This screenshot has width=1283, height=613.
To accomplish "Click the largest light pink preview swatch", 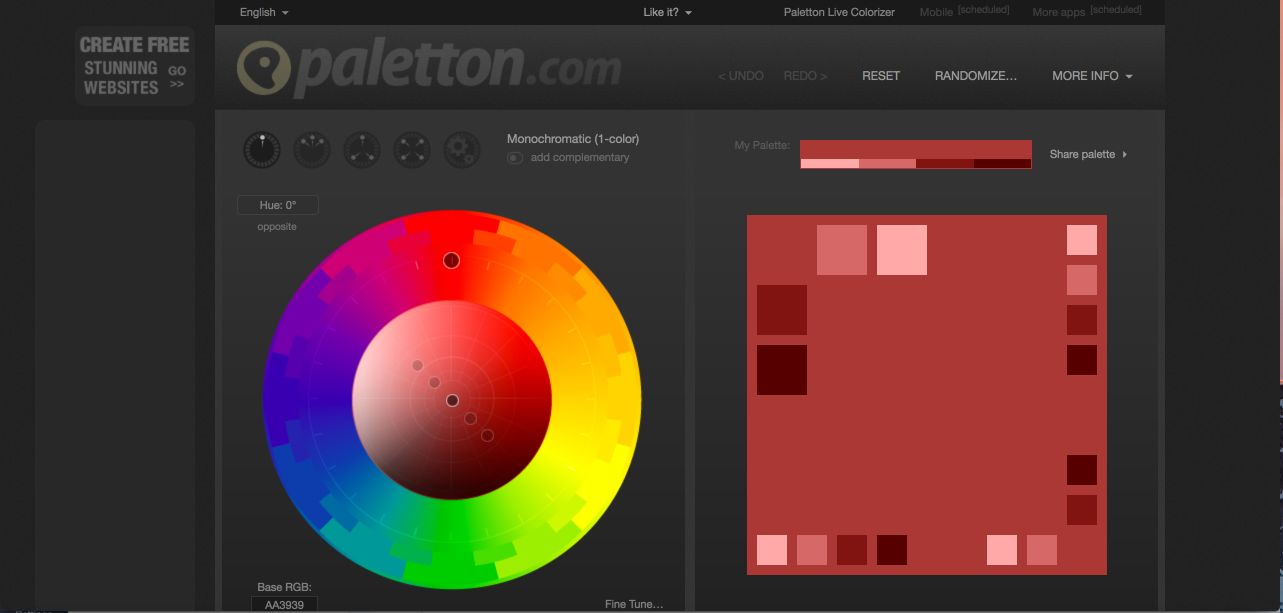I will click(x=901, y=250).
